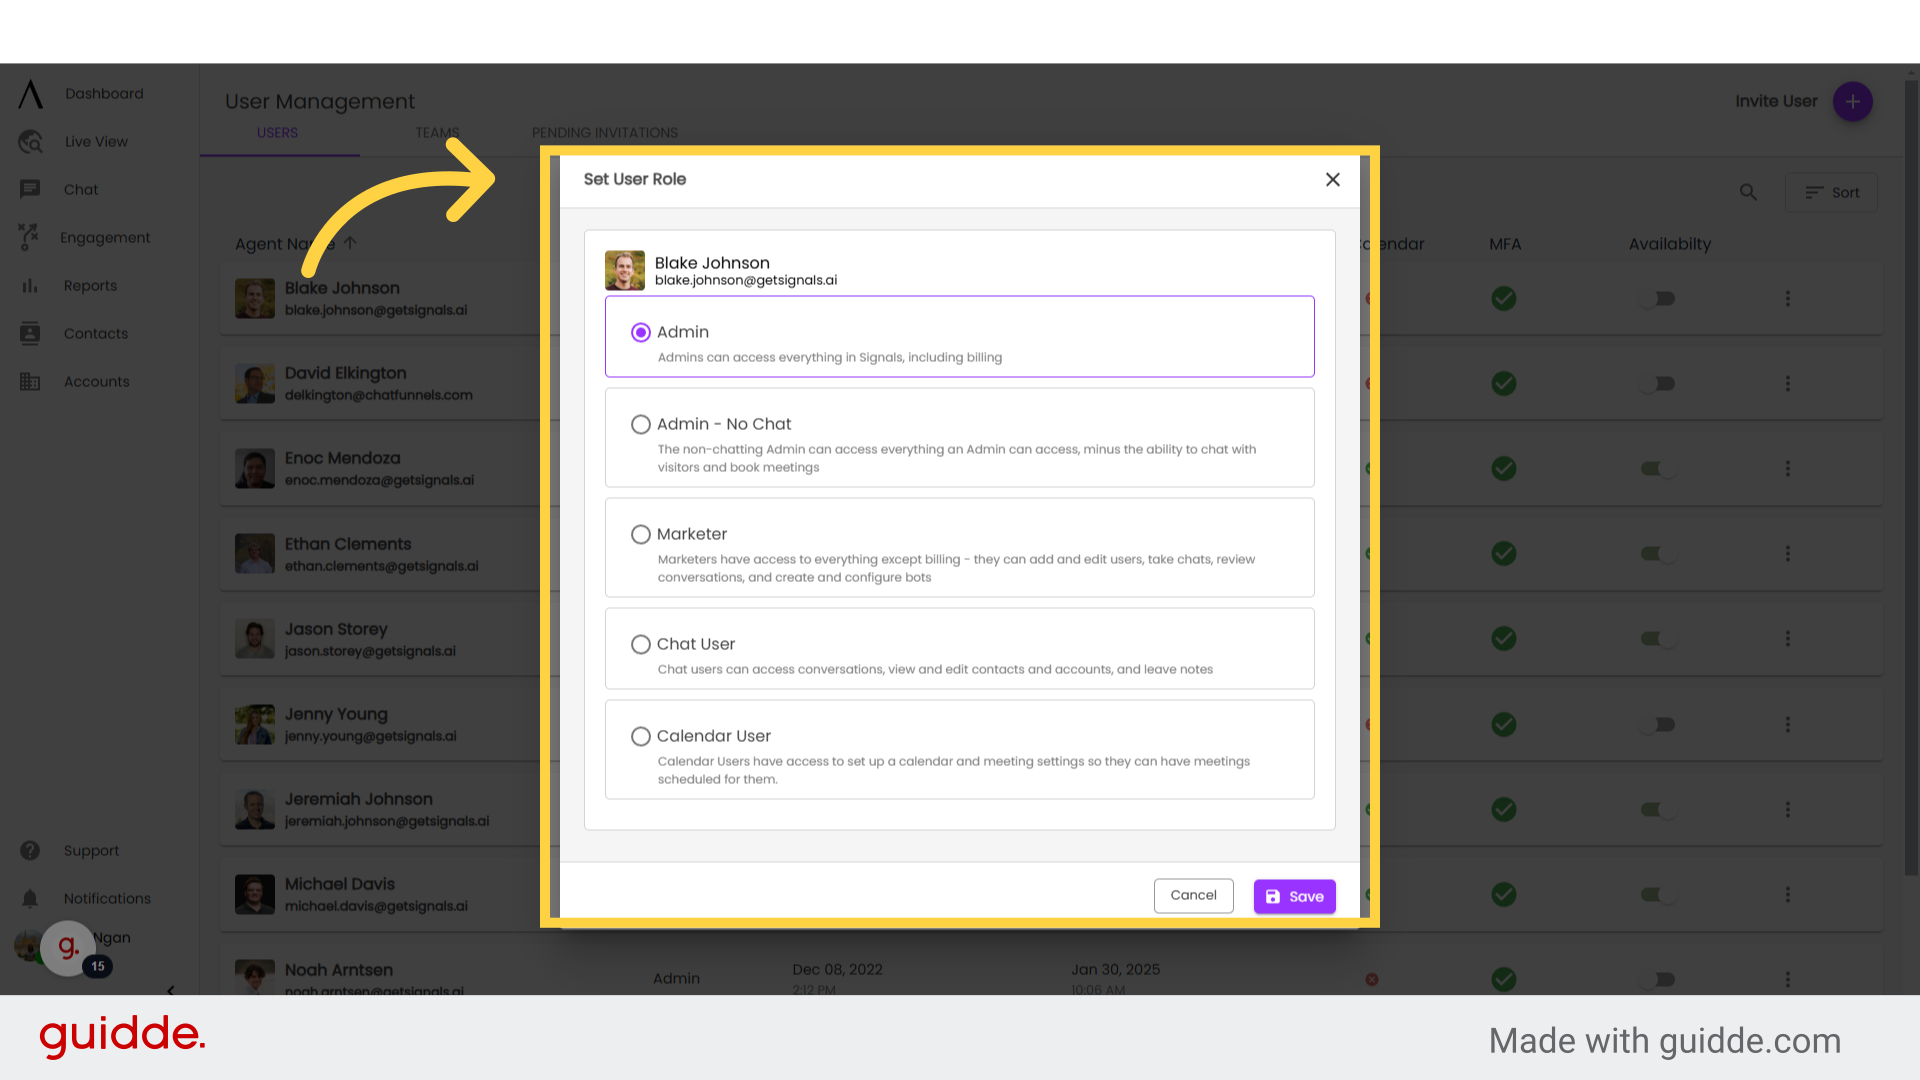Image resolution: width=1920 pixels, height=1080 pixels.
Task: Pick the Chat User role
Action: (641, 644)
